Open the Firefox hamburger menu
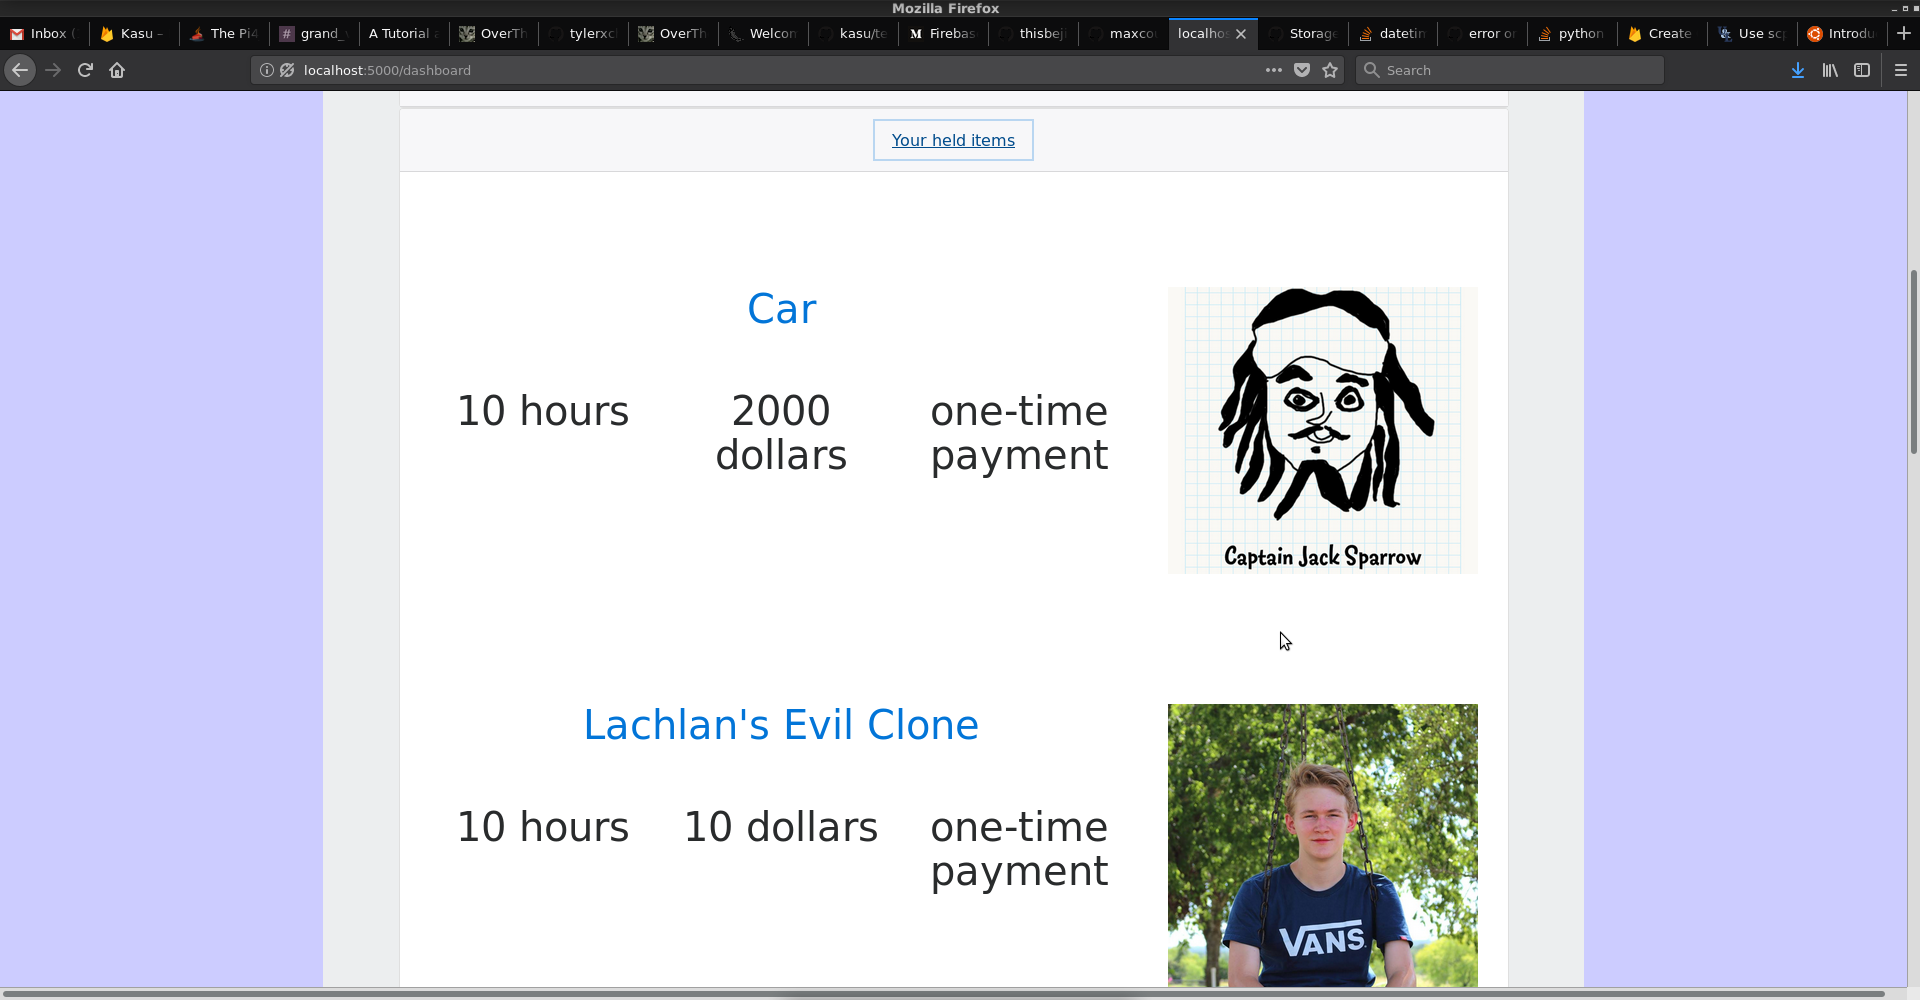 (x=1901, y=70)
